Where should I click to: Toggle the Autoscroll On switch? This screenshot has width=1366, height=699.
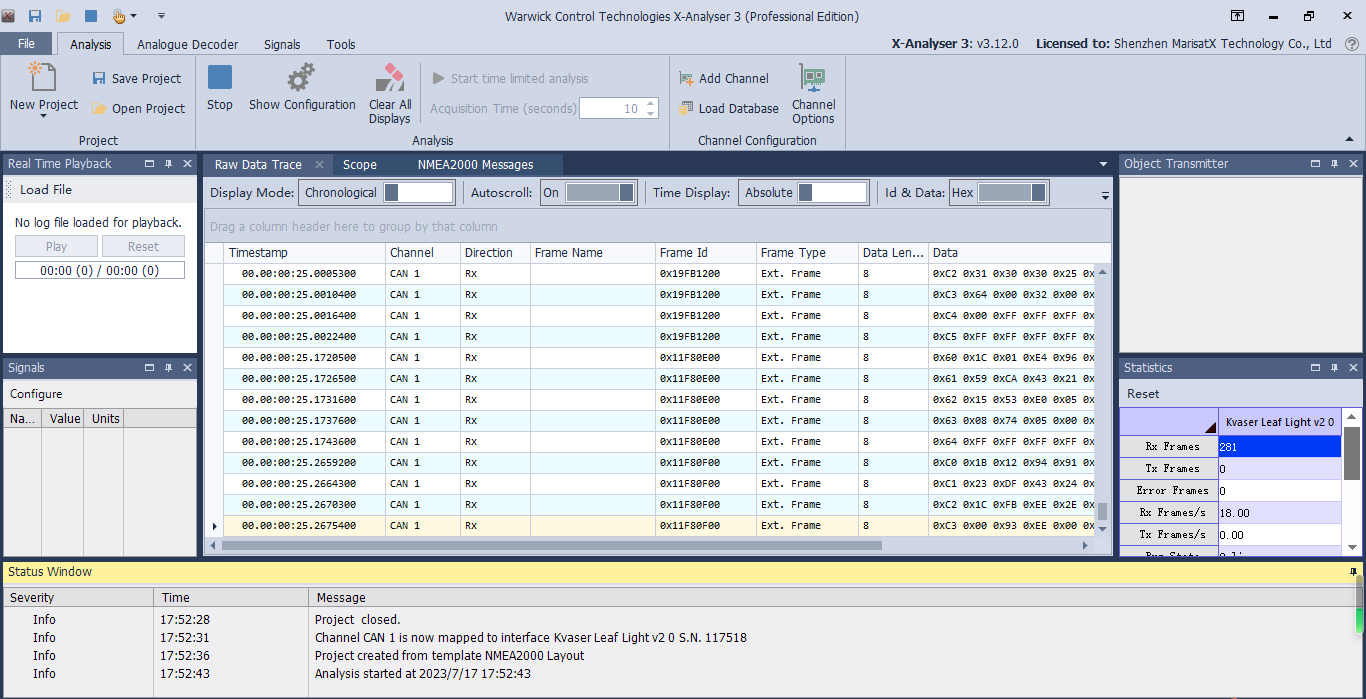coord(599,193)
